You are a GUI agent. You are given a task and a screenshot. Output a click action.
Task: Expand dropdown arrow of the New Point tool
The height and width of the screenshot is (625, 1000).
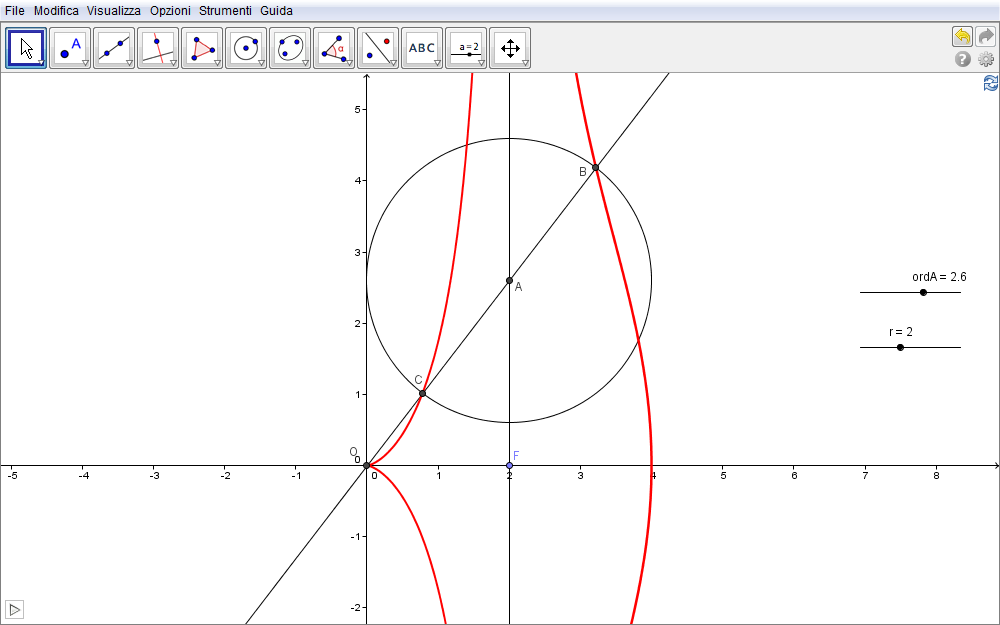point(85,63)
